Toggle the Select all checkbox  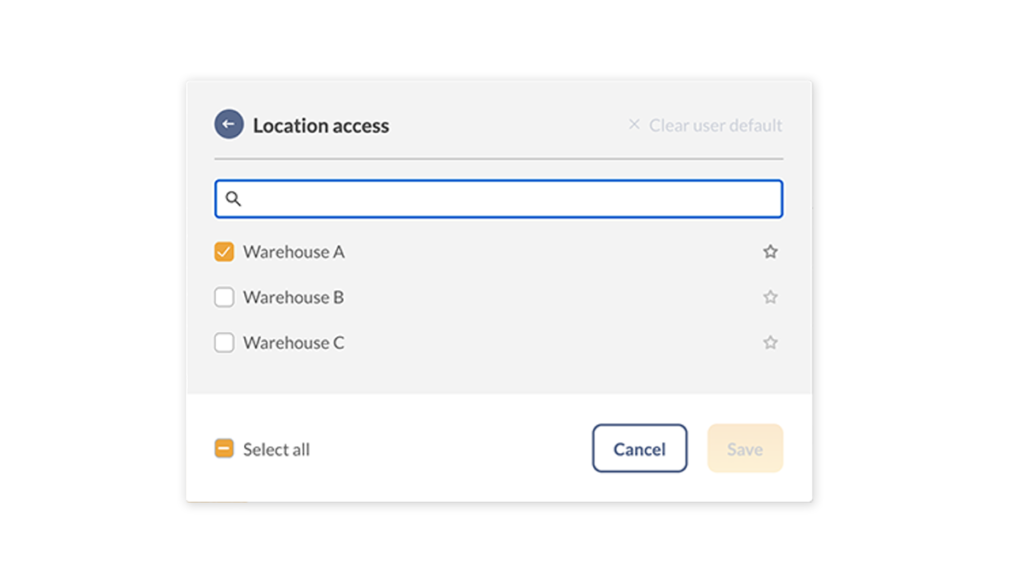click(224, 449)
